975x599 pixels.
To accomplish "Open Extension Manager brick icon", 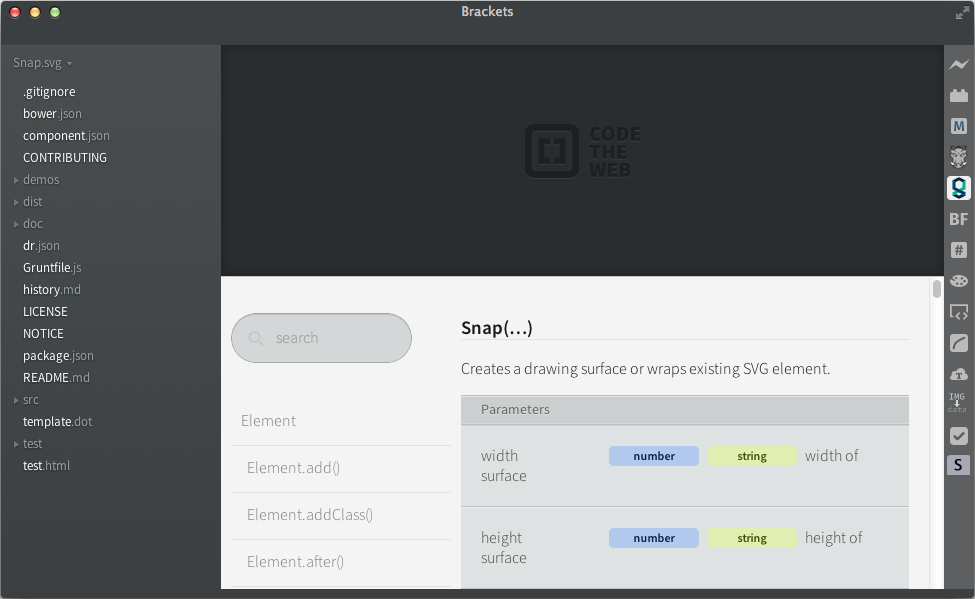I will click(958, 95).
